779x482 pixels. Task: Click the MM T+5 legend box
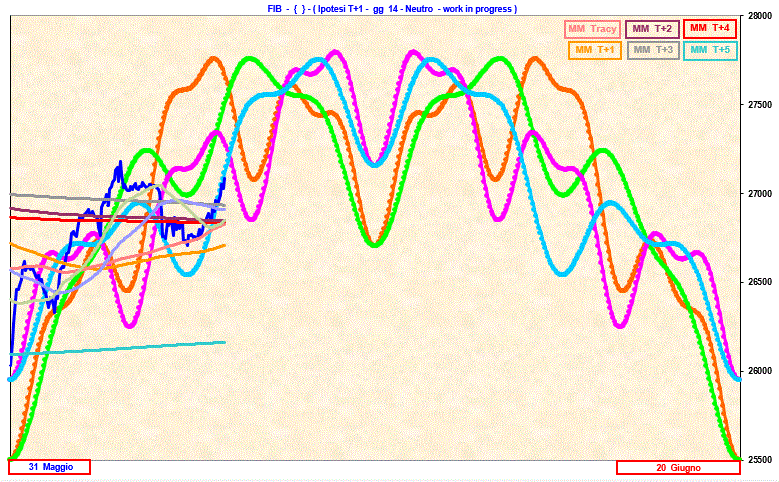(x=710, y=50)
